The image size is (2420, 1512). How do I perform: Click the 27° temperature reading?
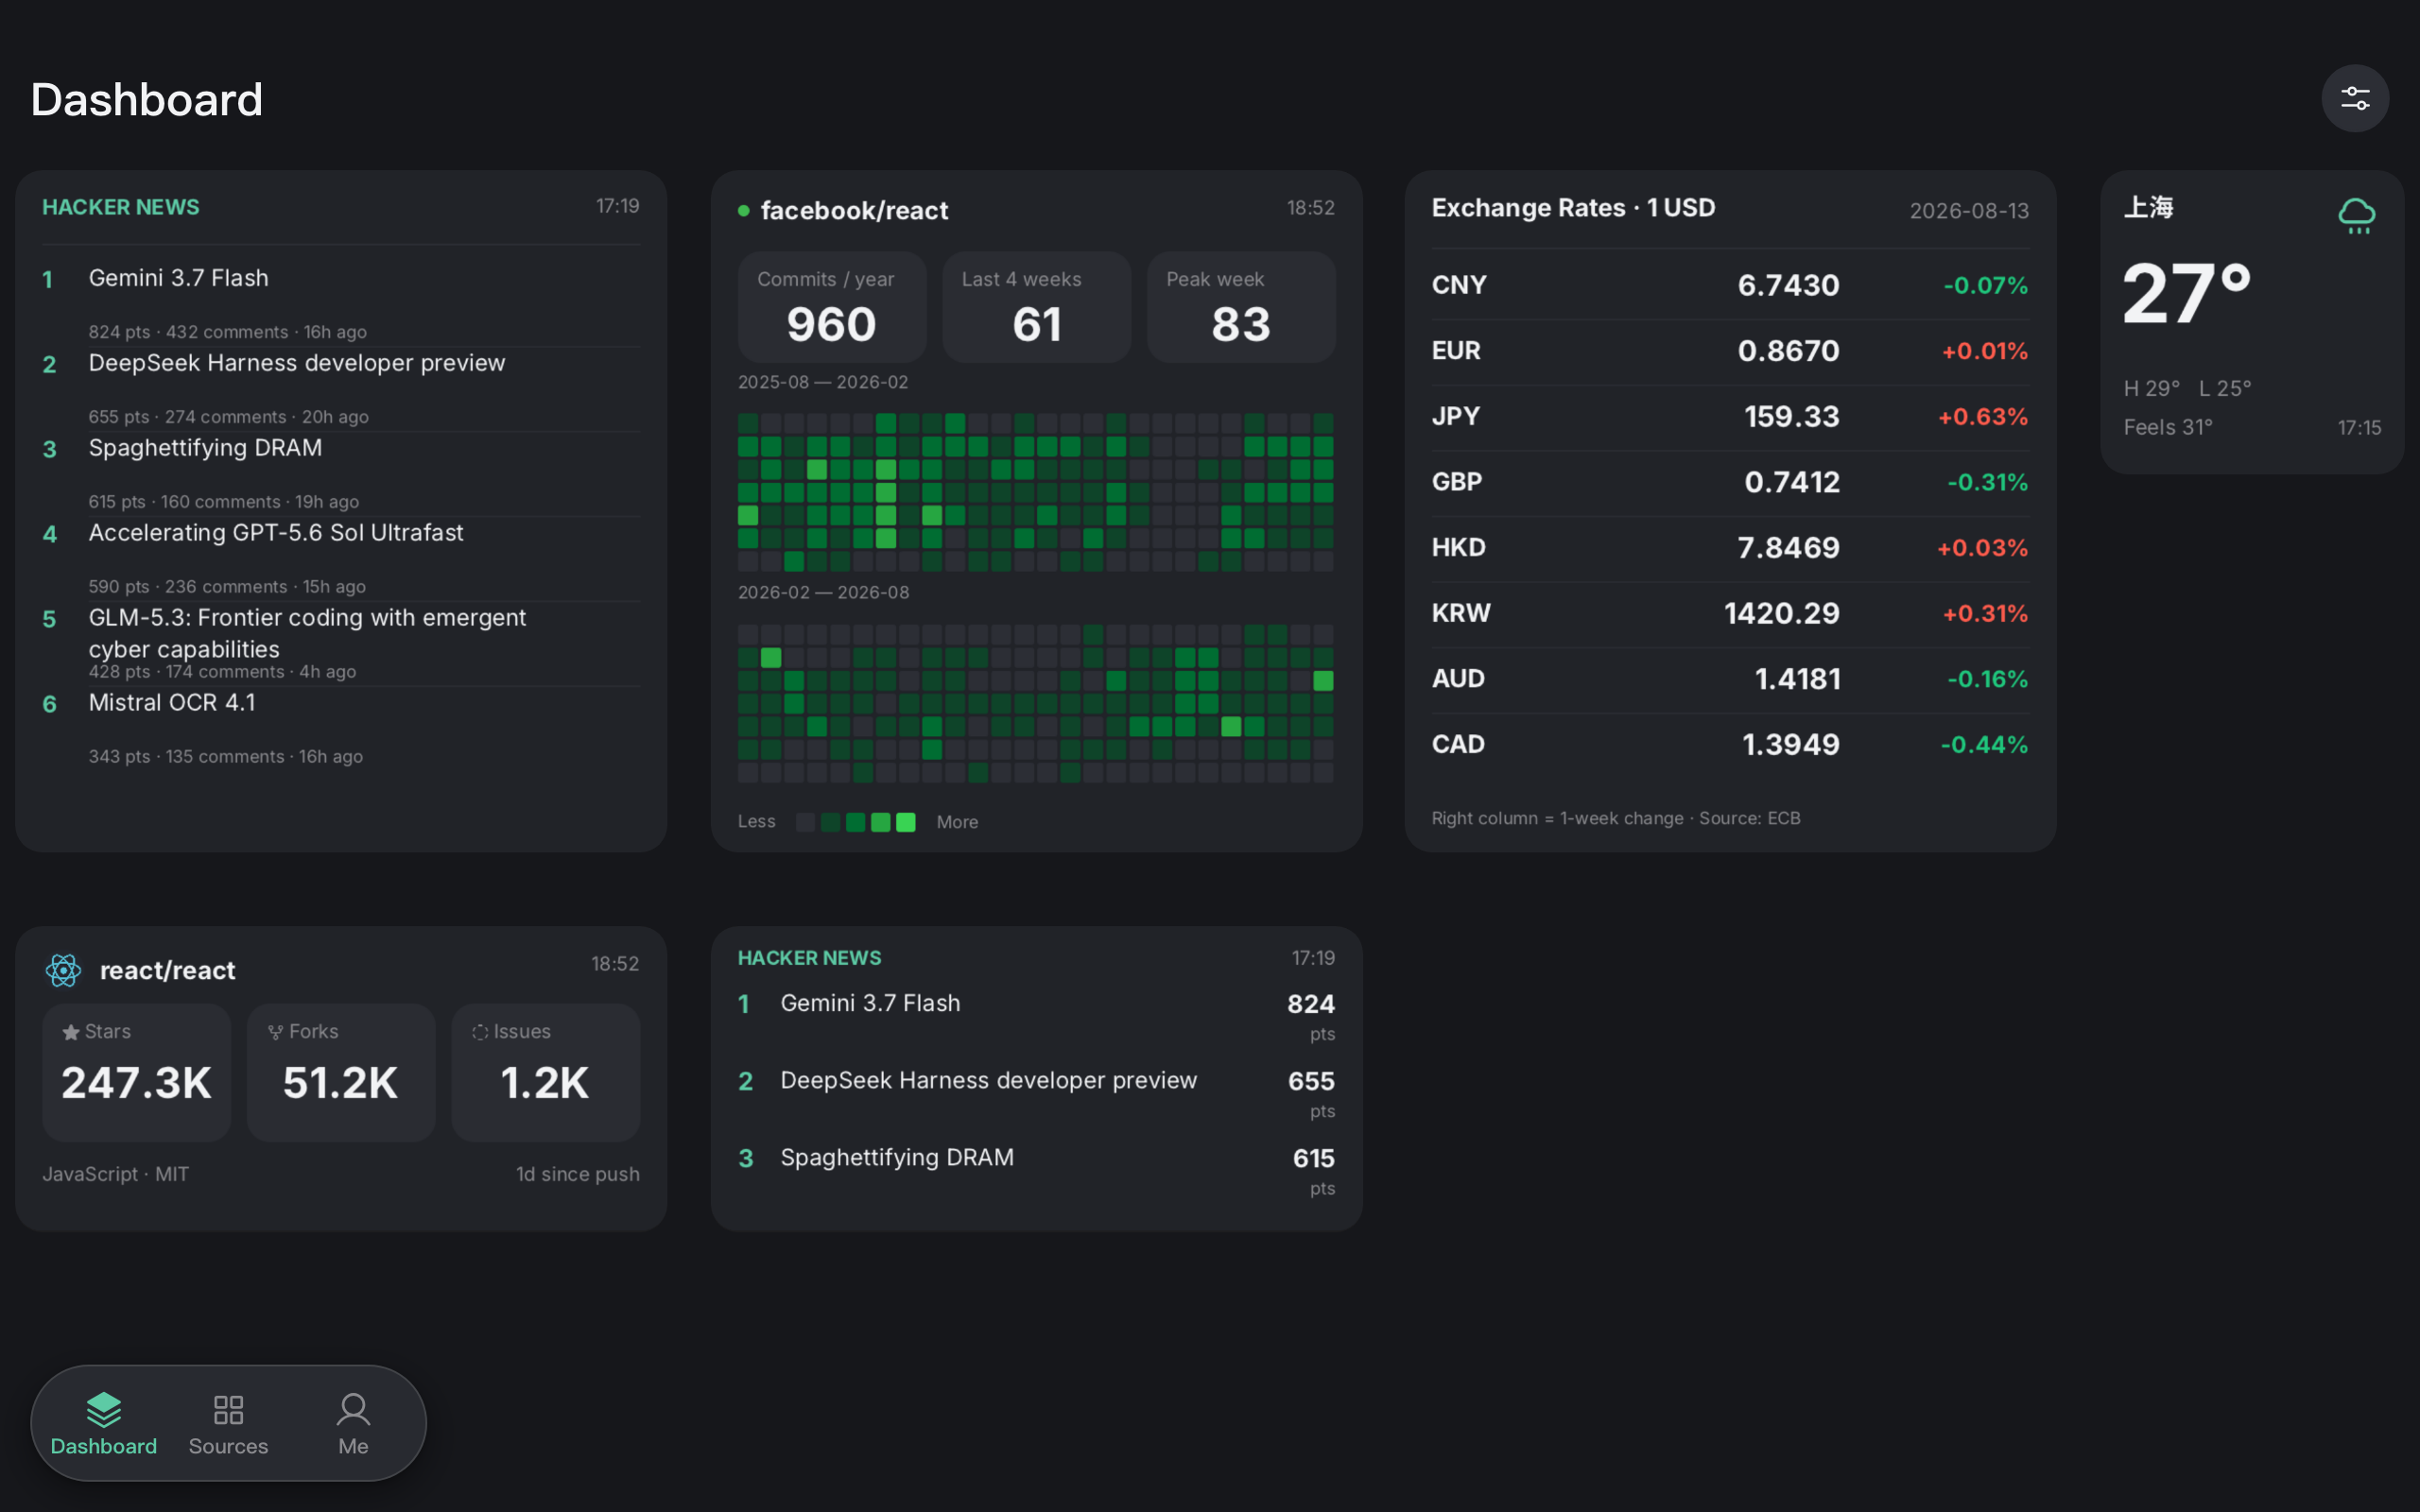(2187, 294)
